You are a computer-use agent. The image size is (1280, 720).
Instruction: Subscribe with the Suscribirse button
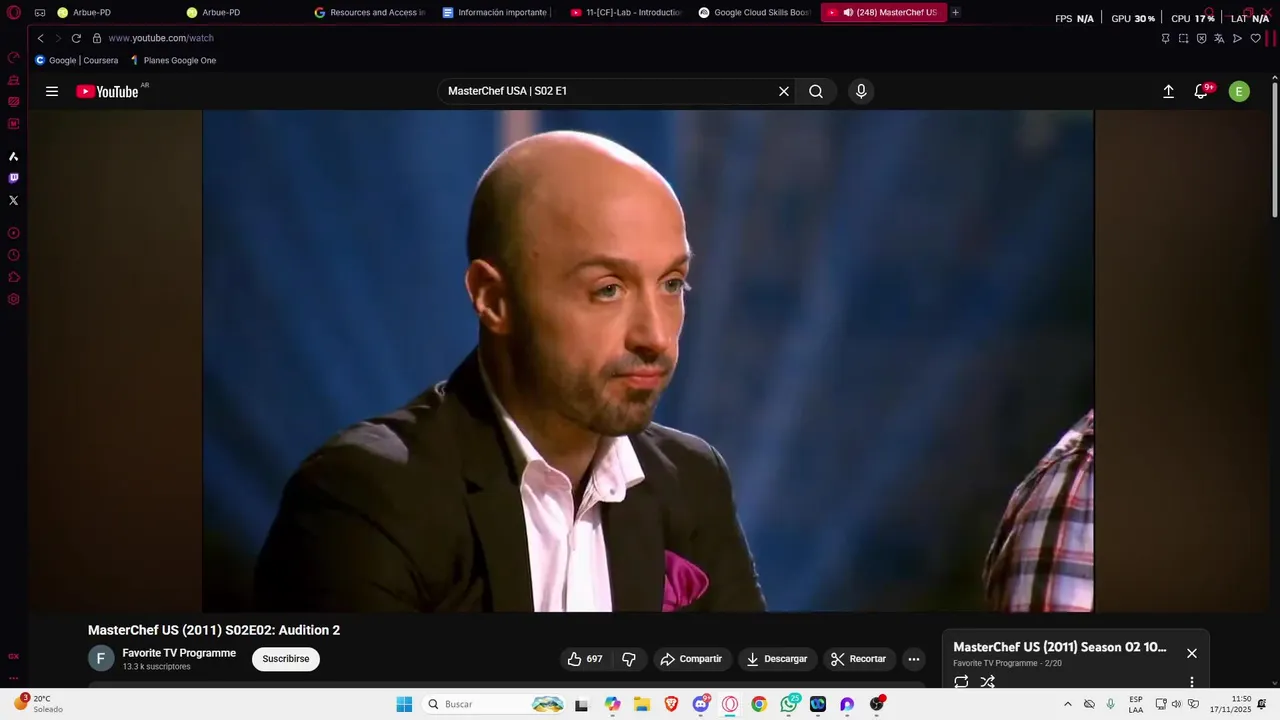[x=286, y=659]
